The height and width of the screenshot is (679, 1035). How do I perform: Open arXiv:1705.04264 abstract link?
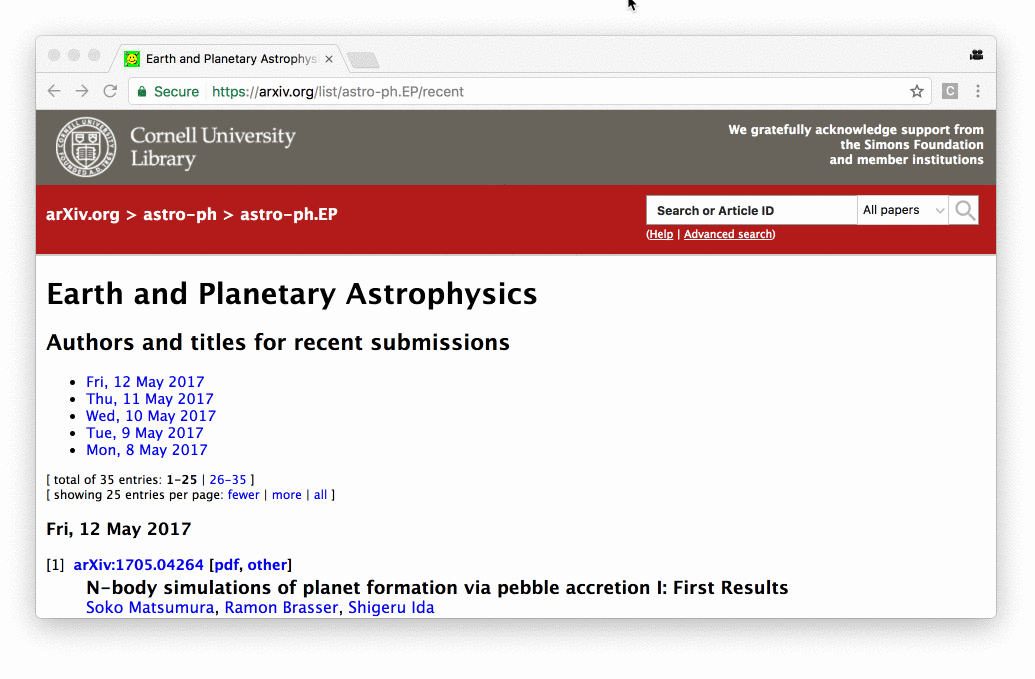tap(139, 565)
